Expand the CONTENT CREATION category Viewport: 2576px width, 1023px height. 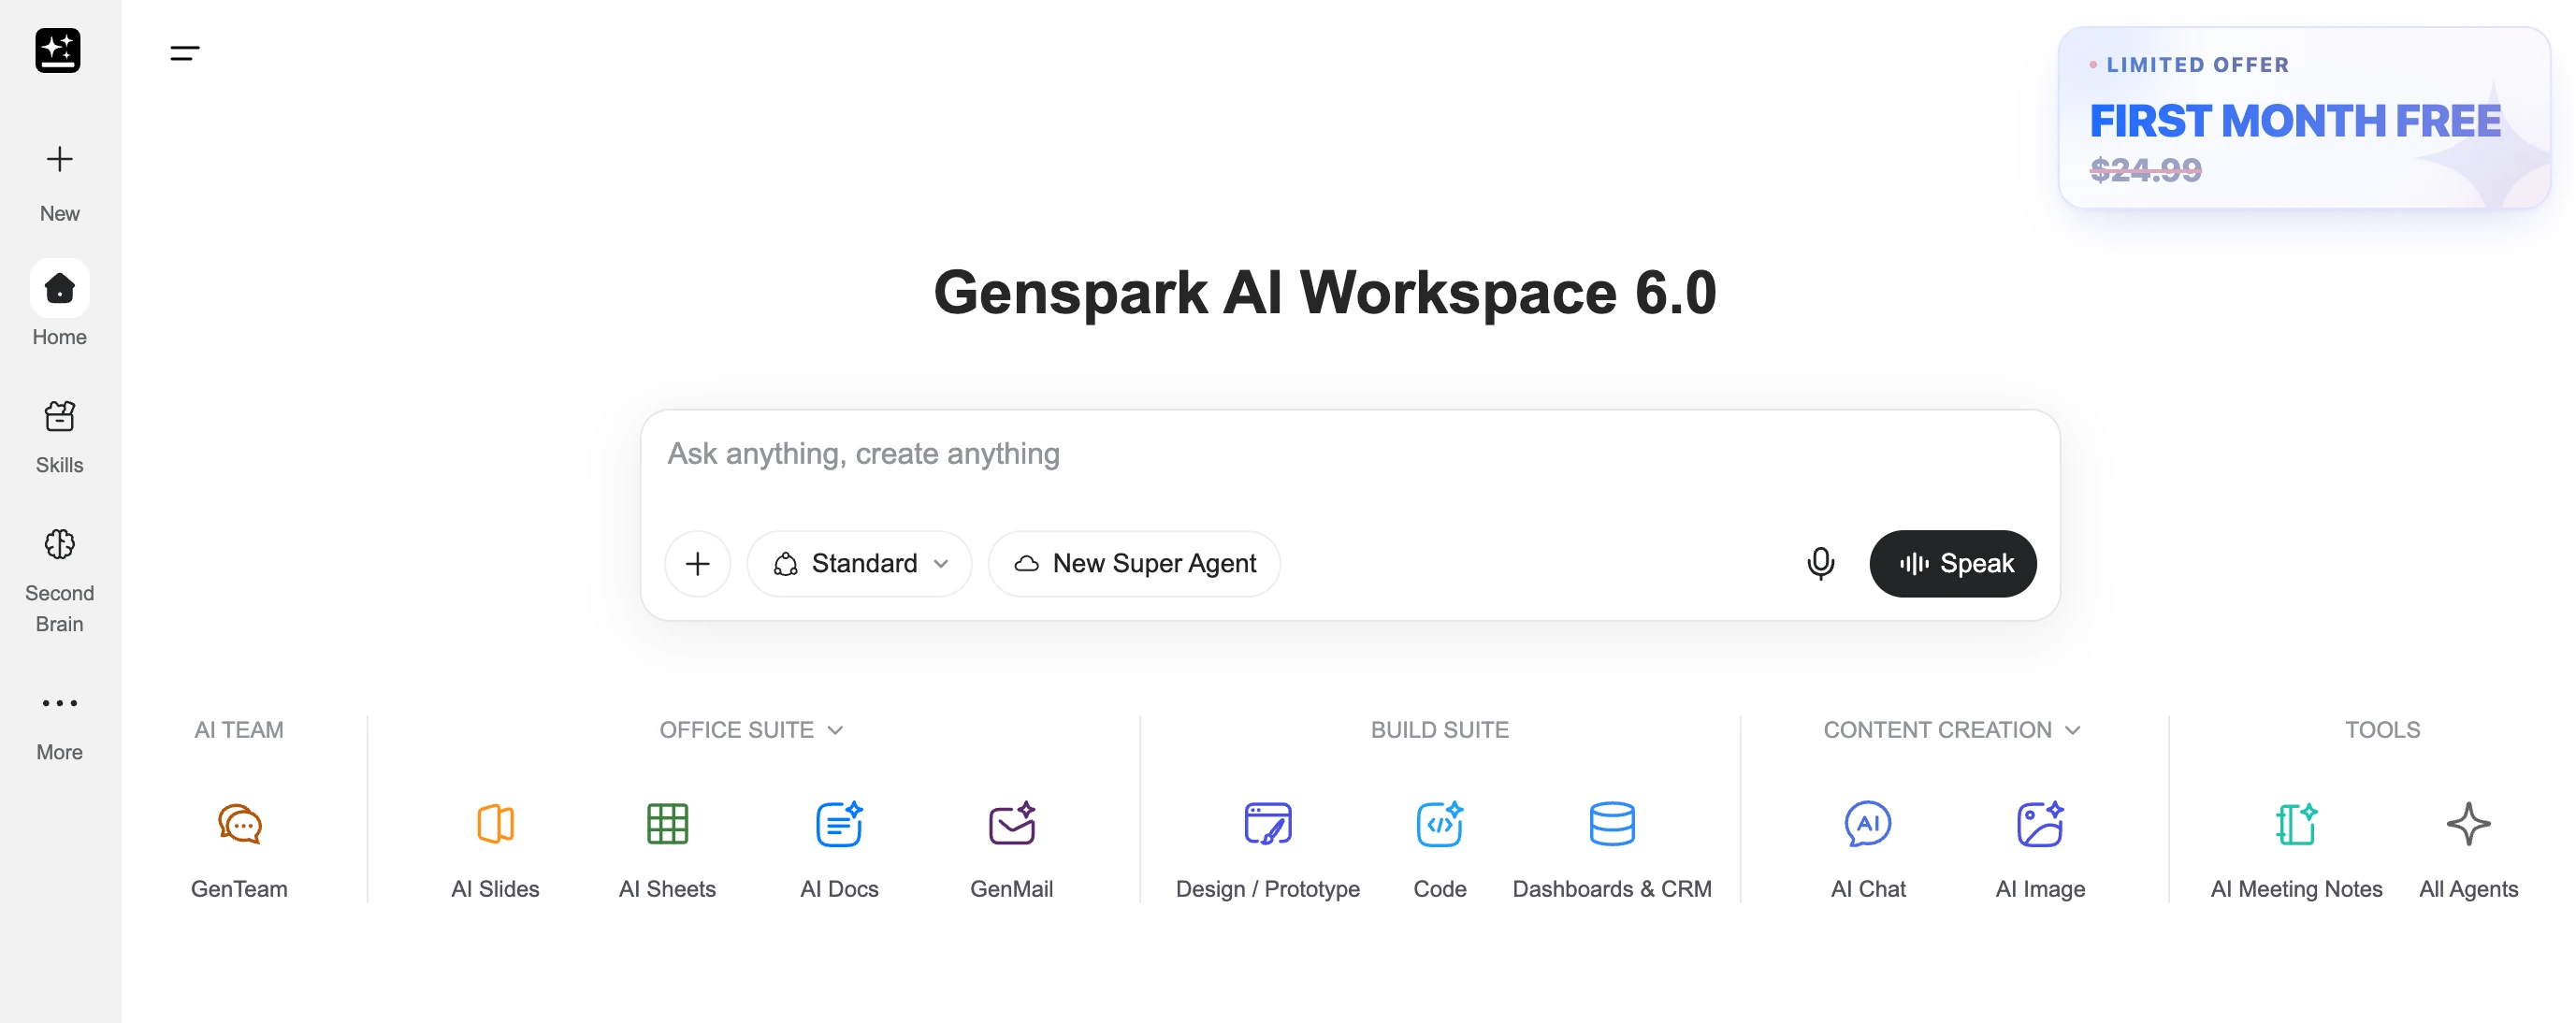pyautogui.click(x=1951, y=730)
